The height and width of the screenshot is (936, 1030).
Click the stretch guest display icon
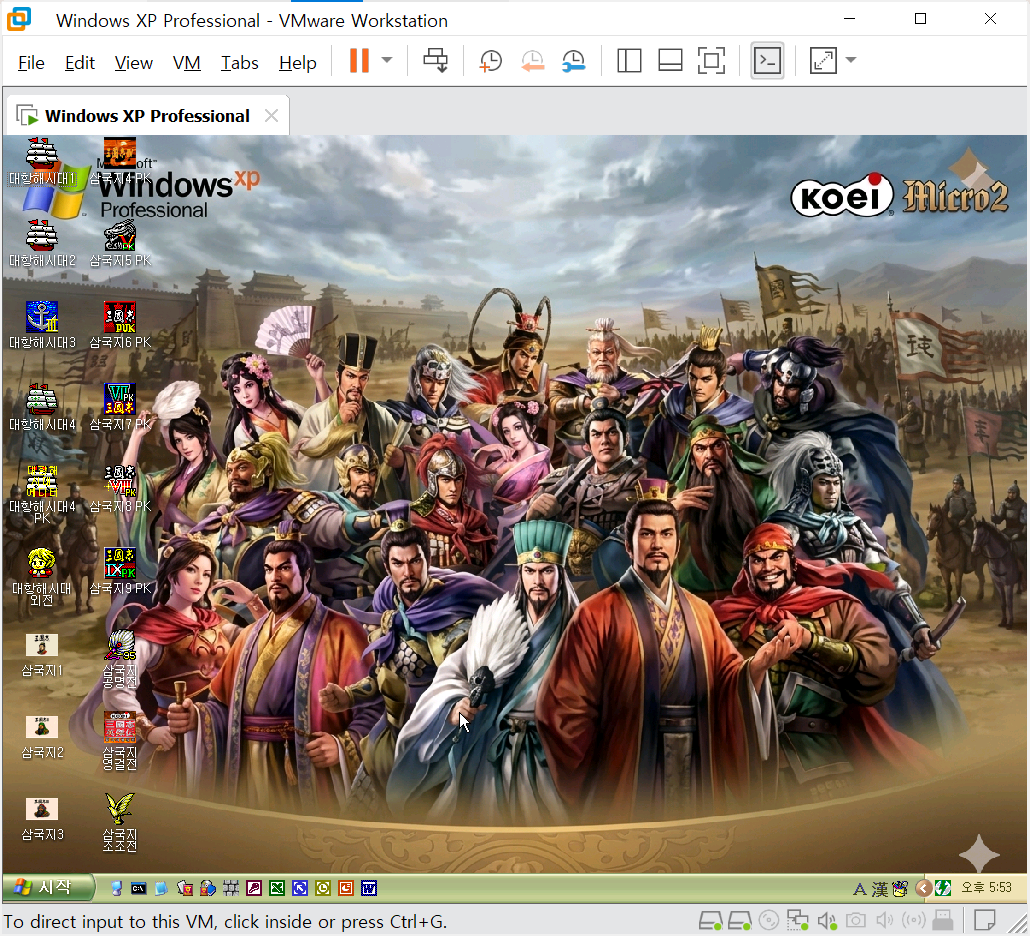click(822, 60)
